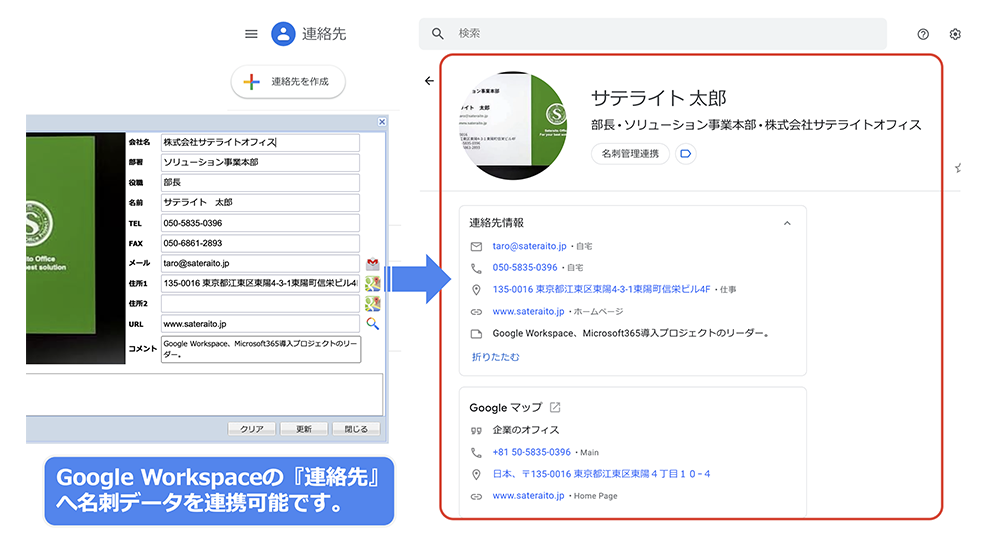1000x537 pixels.
Task: Open the hamburger main menu
Action: (251, 34)
